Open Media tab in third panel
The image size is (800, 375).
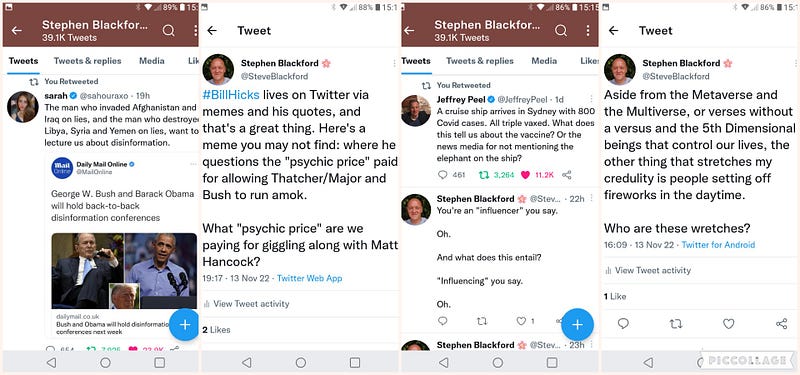click(544, 61)
